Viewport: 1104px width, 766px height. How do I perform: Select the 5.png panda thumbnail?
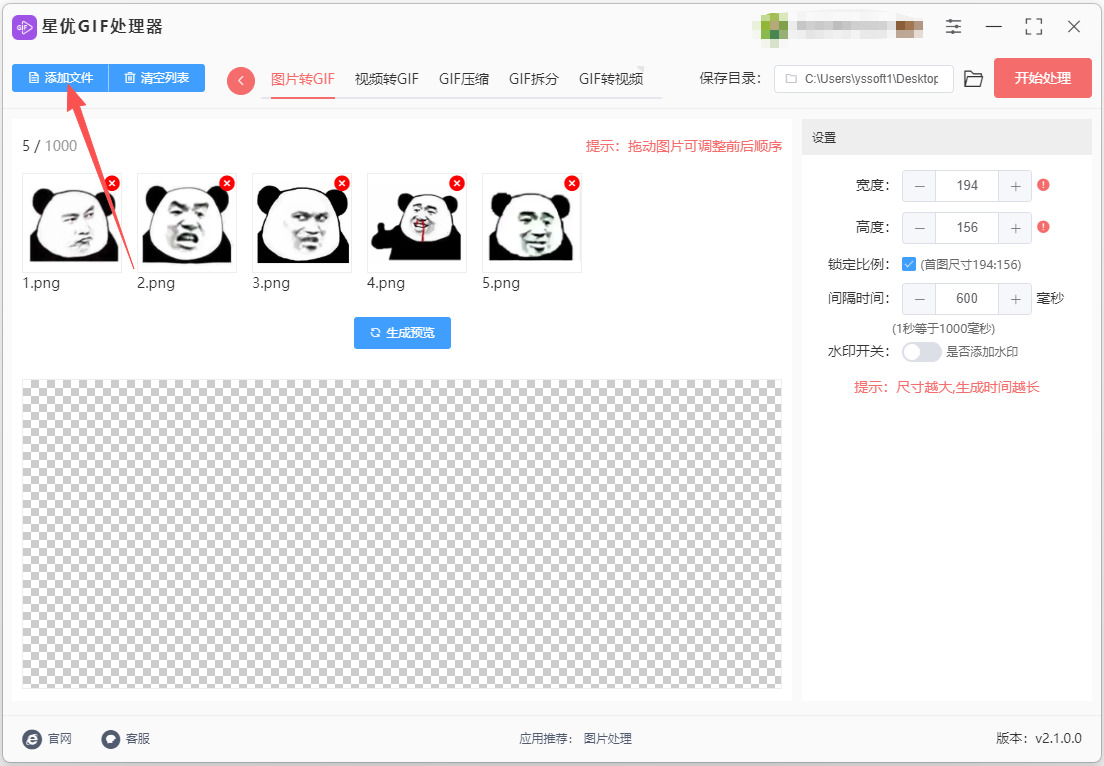point(532,223)
